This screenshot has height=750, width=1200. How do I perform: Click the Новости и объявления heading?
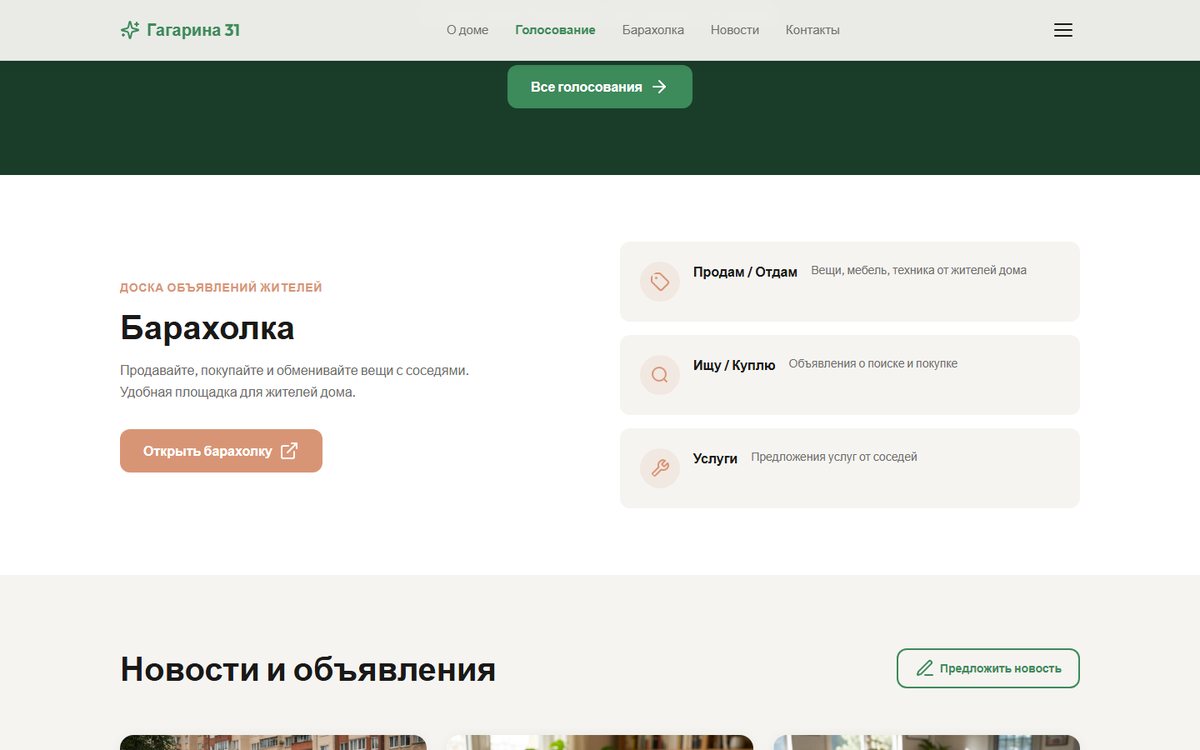308,669
